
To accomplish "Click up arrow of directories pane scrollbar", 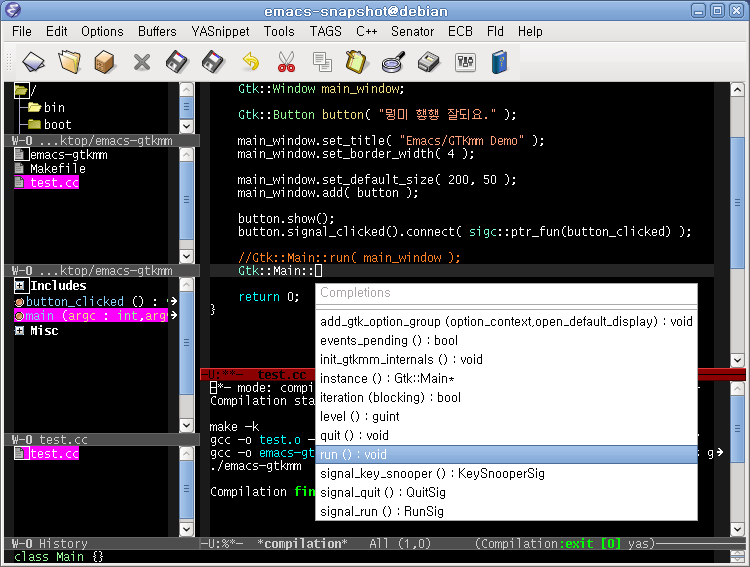I will tap(187, 89).
